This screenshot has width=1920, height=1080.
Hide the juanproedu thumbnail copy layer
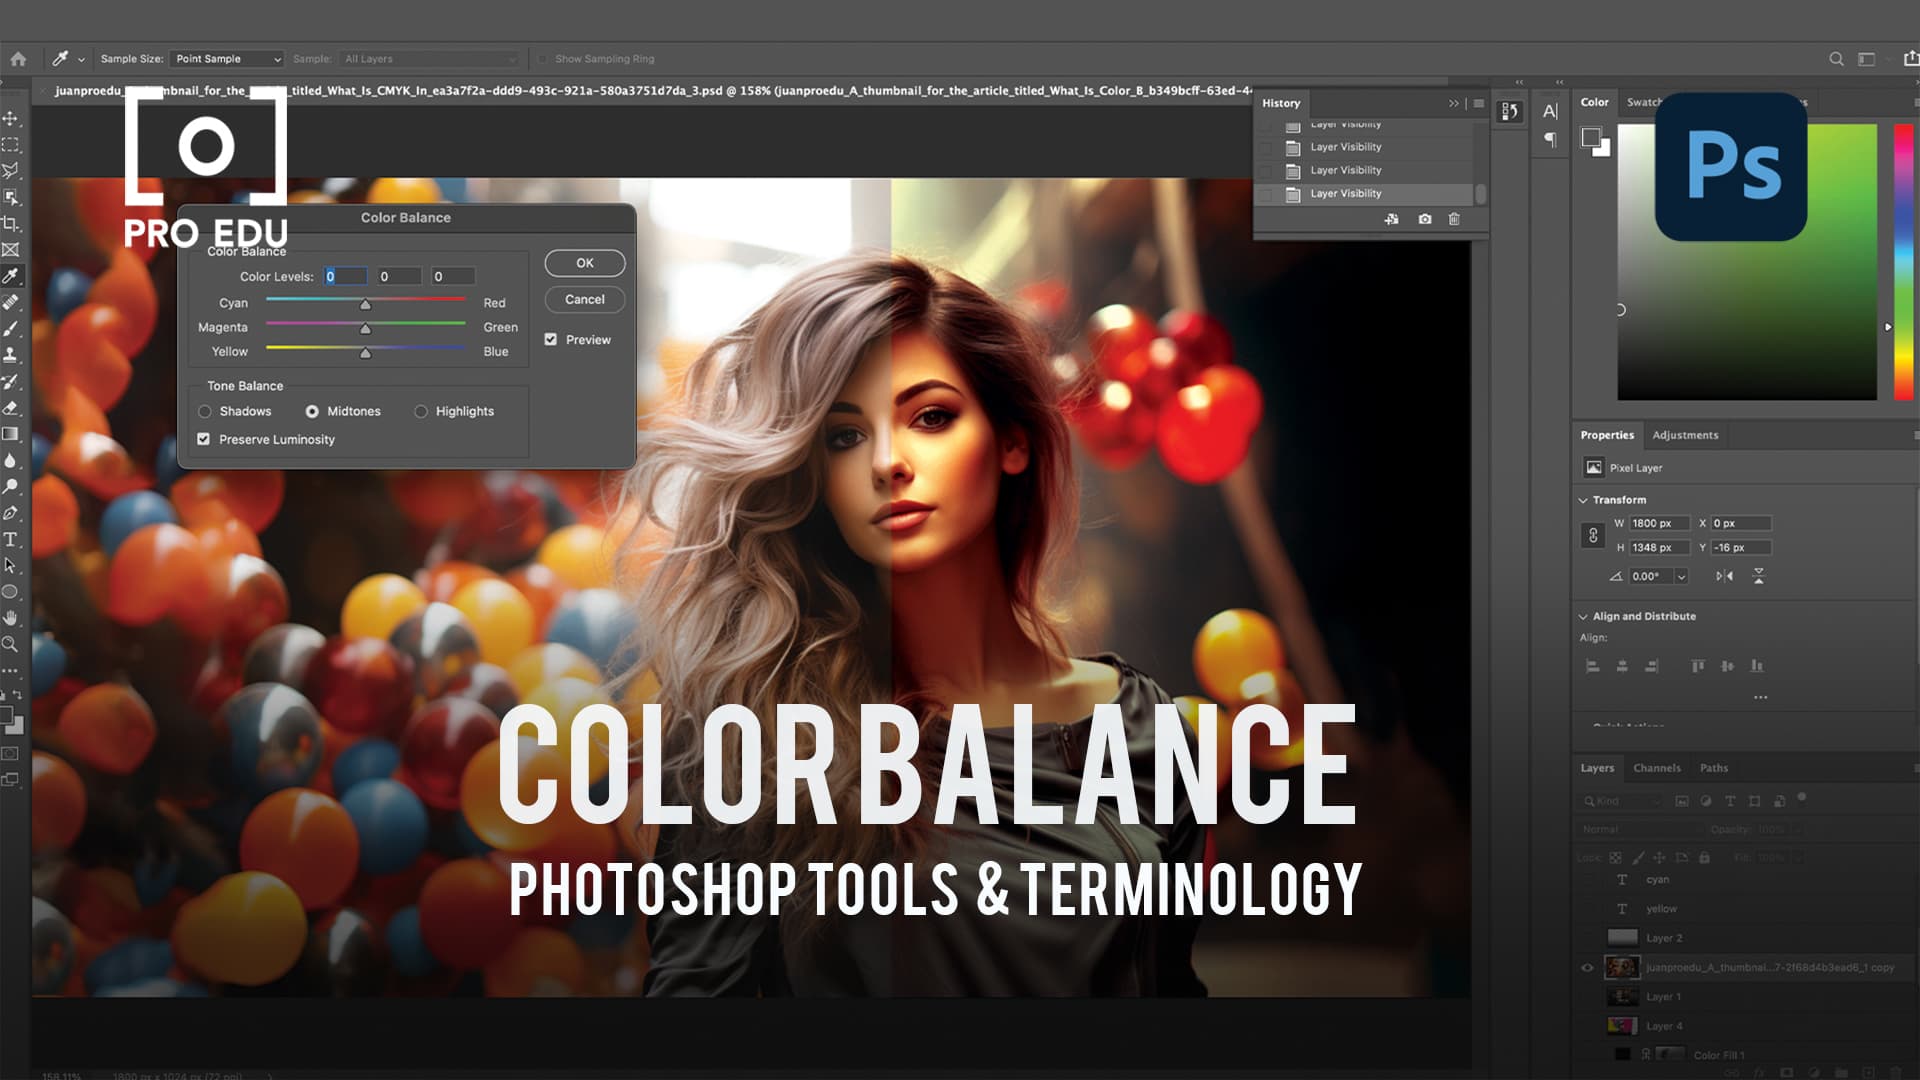(x=1588, y=967)
